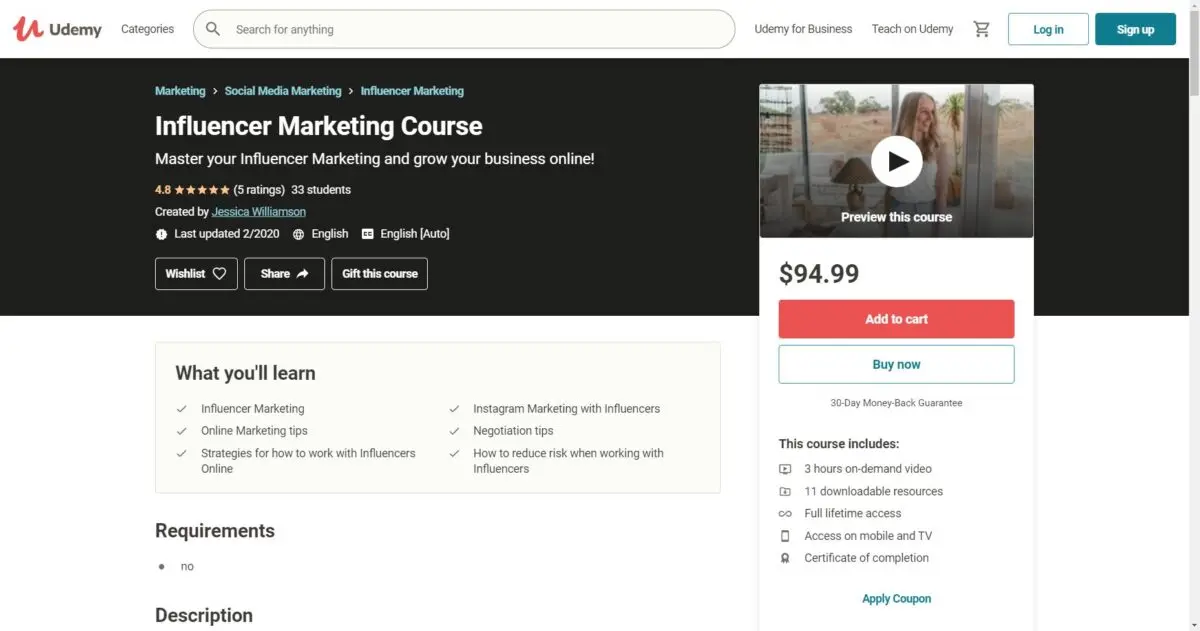Viewport: 1200px width, 631px height.
Task: Open the shopping cart icon
Action: pyautogui.click(x=981, y=29)
